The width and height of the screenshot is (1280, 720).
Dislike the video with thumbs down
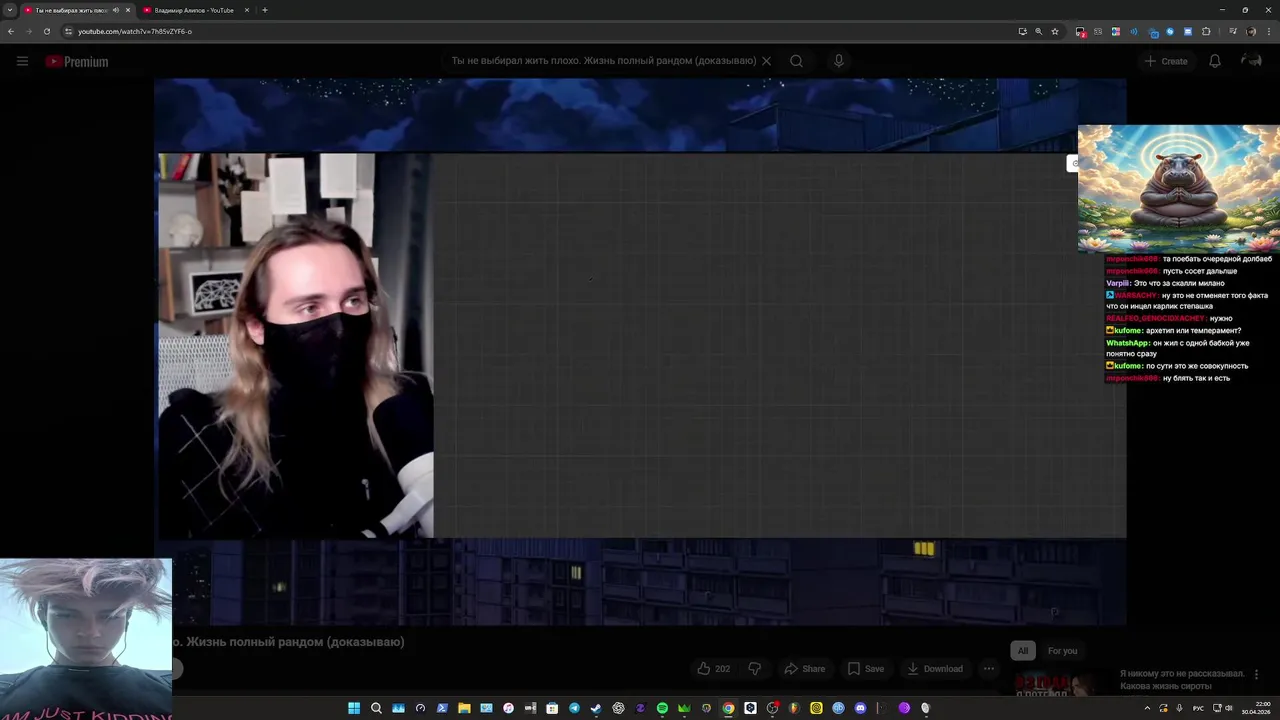[755, 668]
